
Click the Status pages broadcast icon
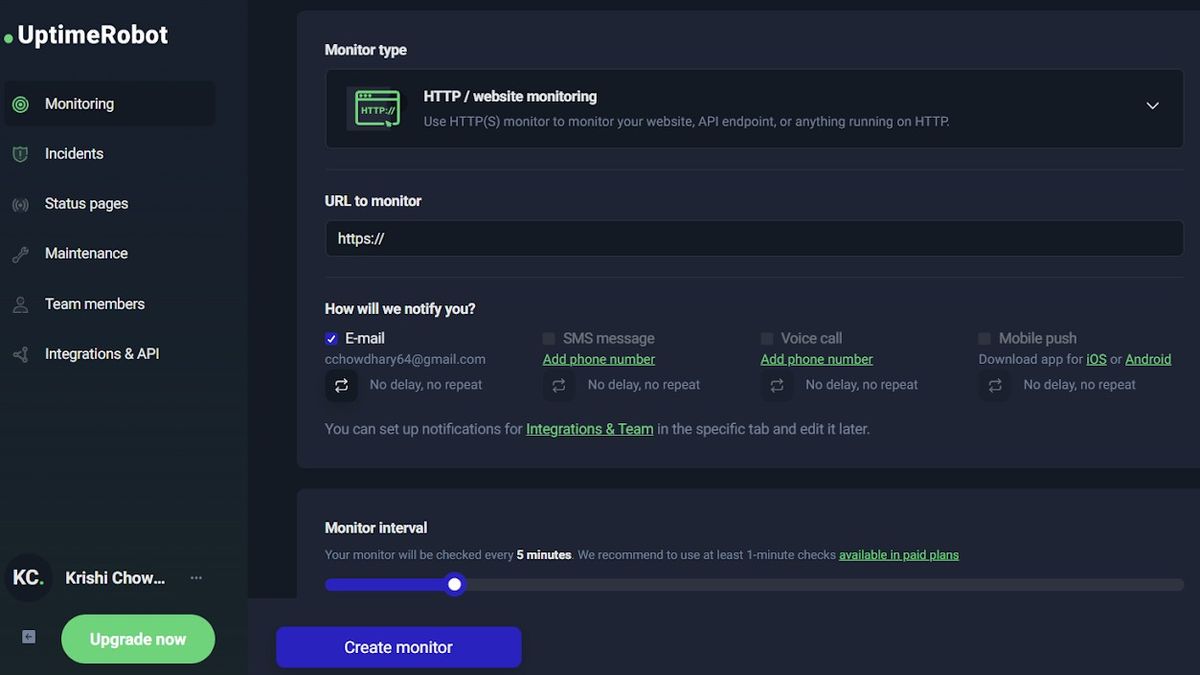[21, 203]
